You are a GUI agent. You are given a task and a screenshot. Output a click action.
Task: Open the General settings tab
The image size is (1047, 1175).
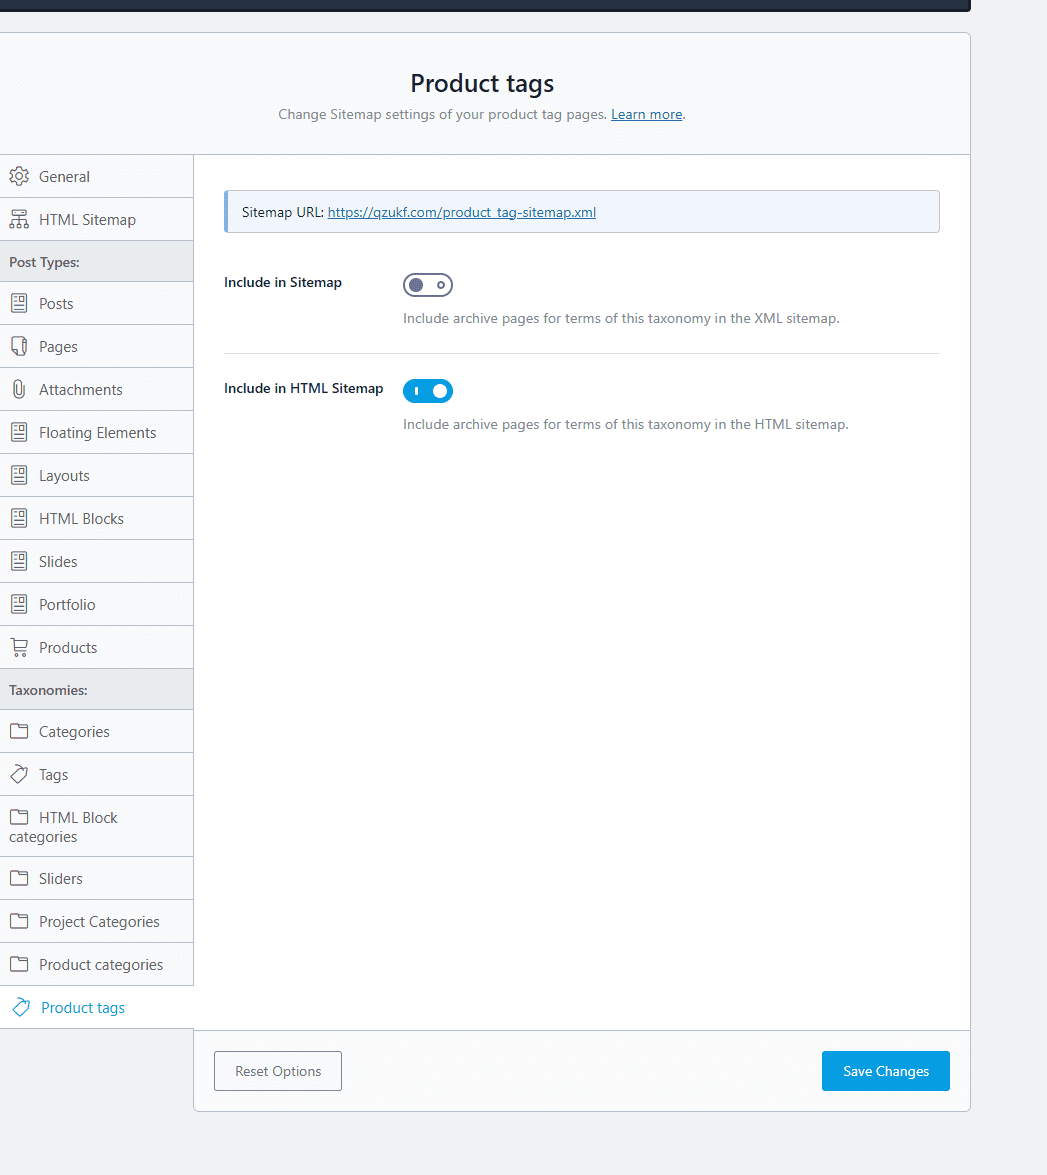(97, 177)
